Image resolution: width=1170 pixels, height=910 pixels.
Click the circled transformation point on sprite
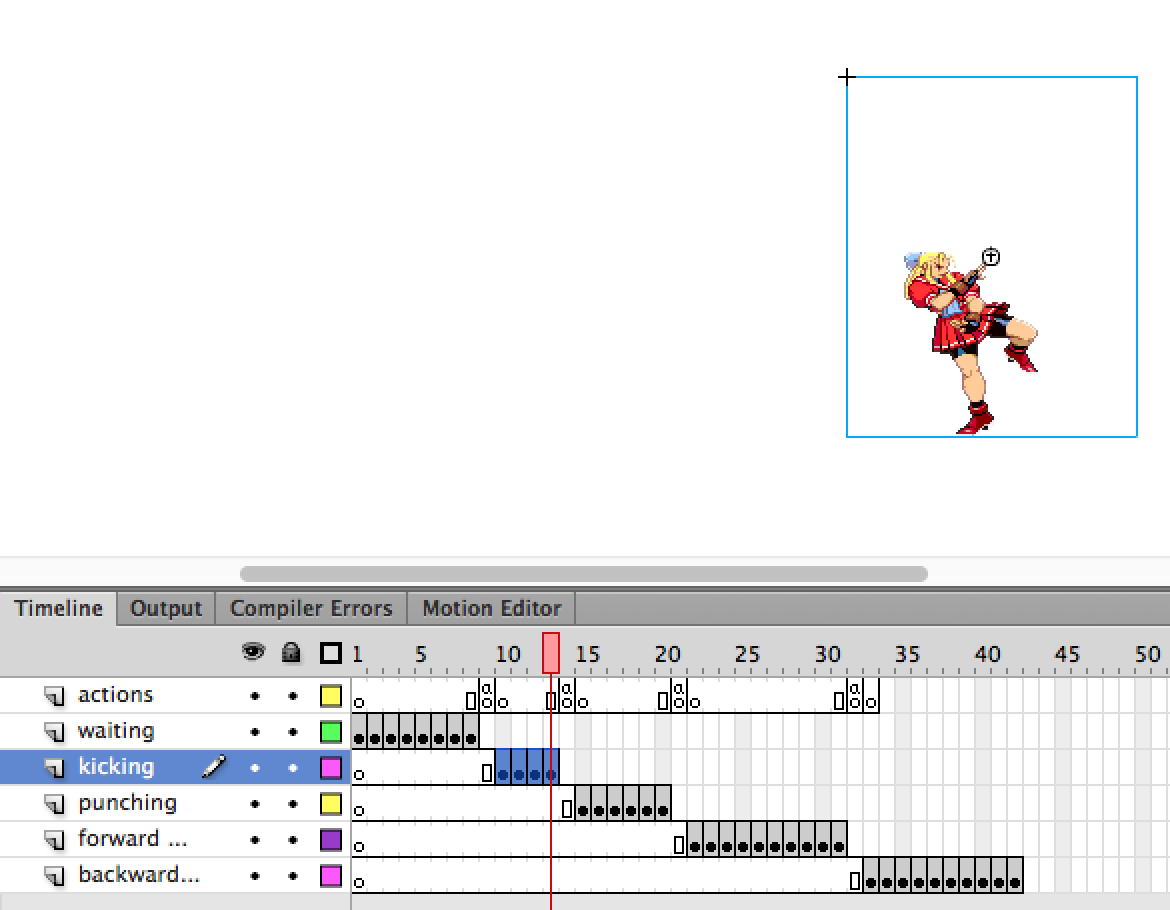[990, 257]
